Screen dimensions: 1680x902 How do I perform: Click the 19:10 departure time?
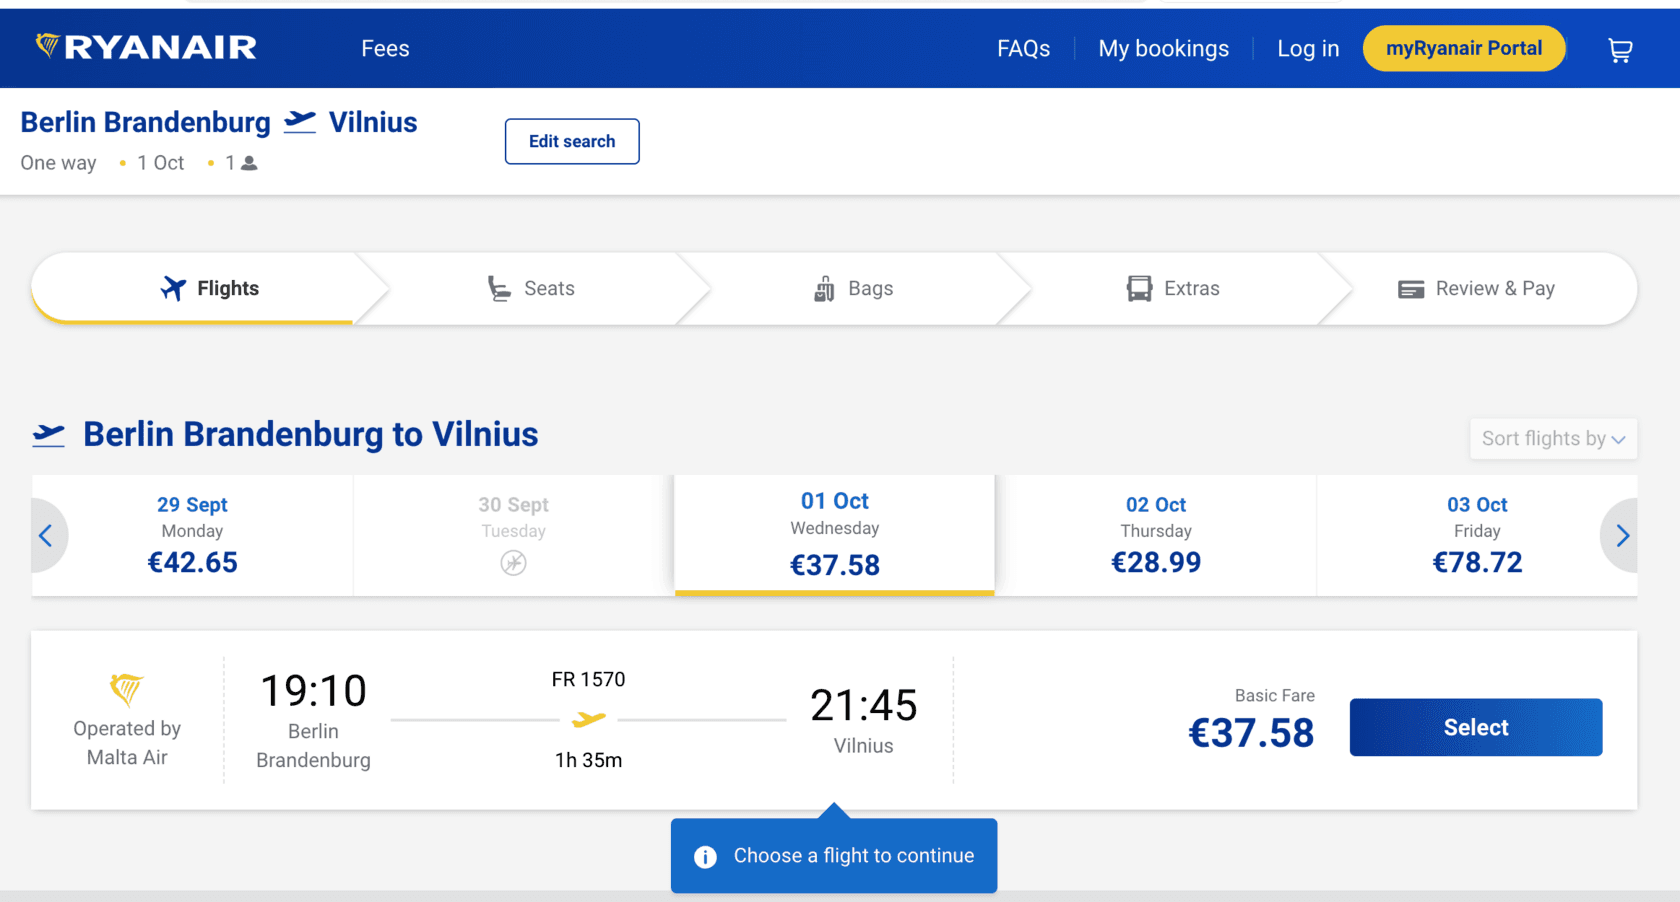click(x=313, y=691)
